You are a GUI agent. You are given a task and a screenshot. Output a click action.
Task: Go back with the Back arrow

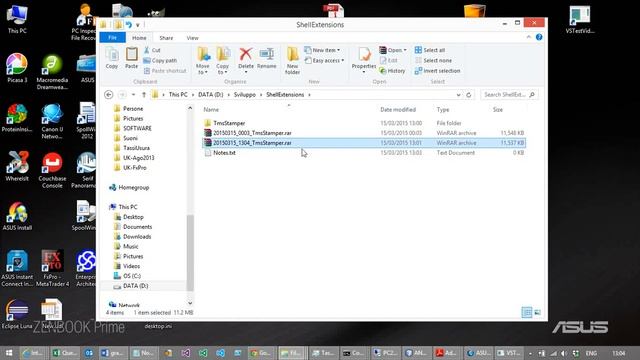click(x=109, y=95)
